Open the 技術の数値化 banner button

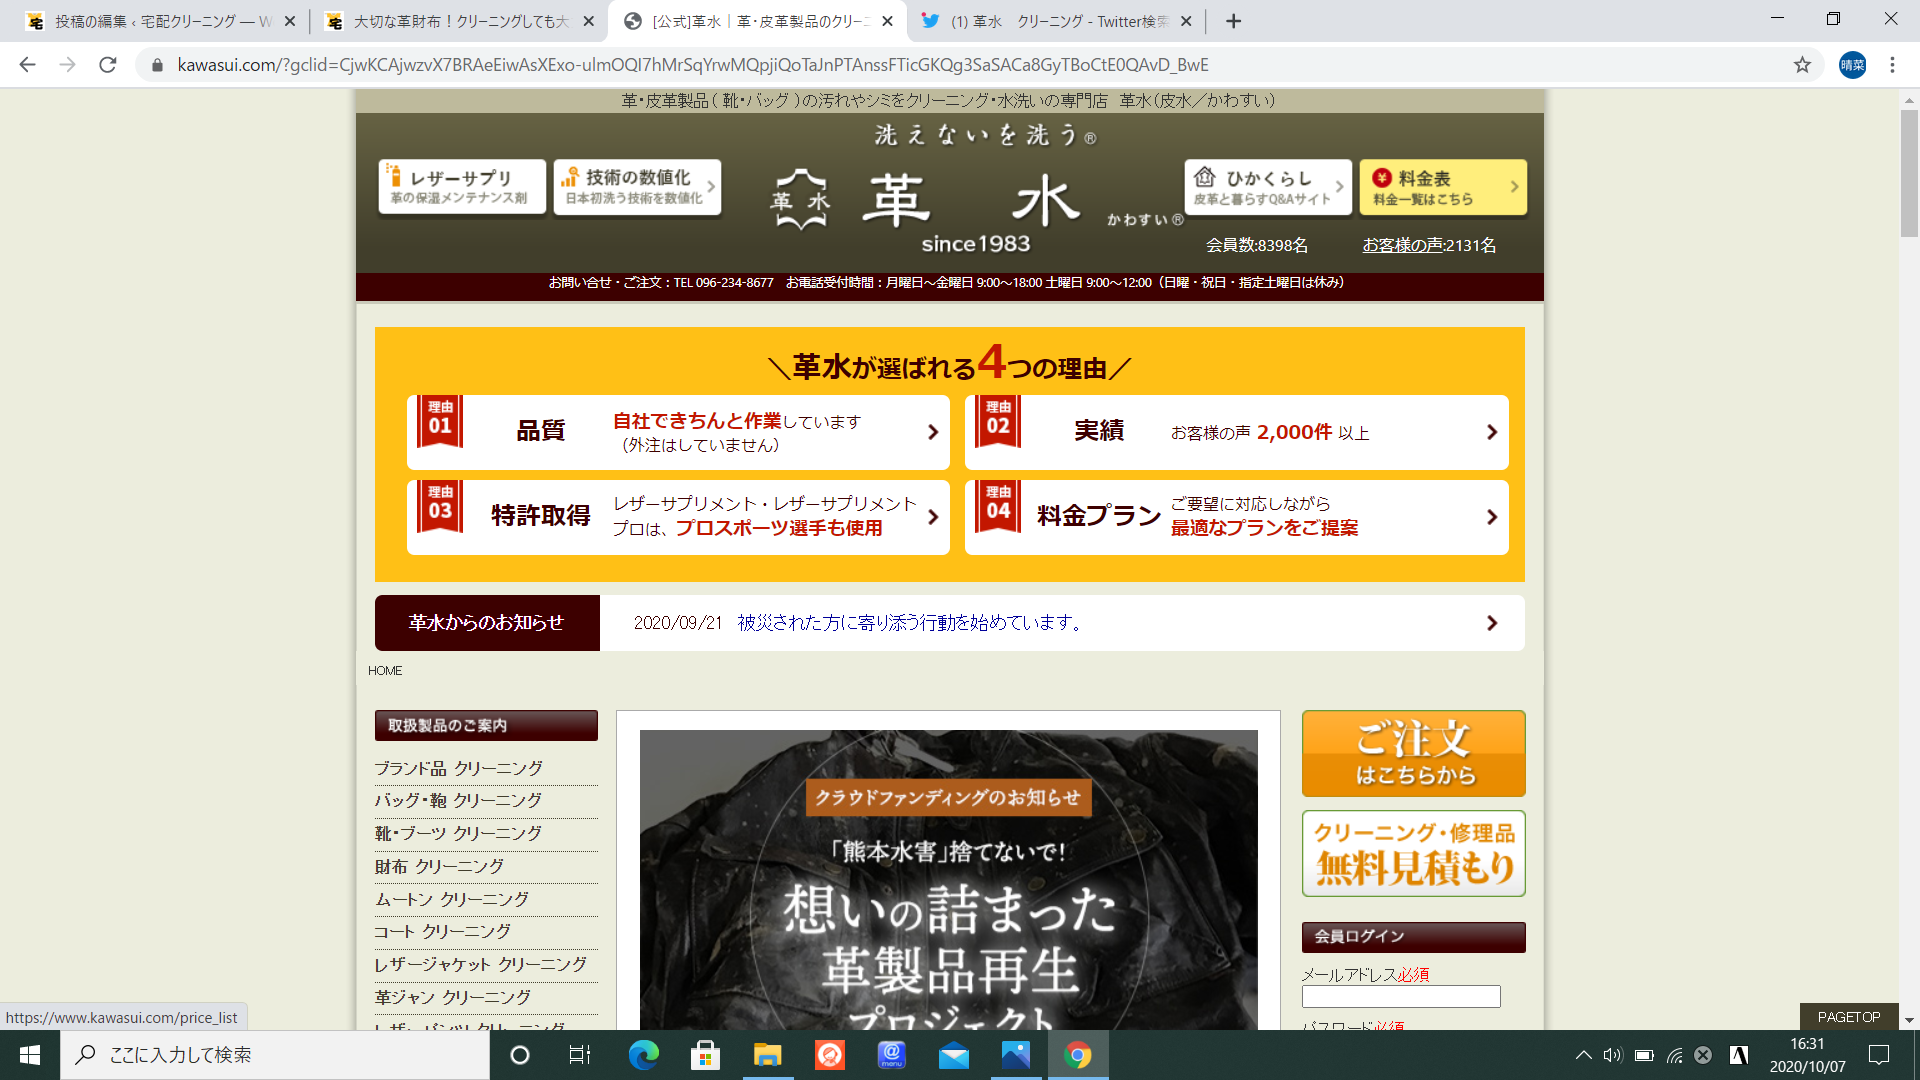(637, 187)
